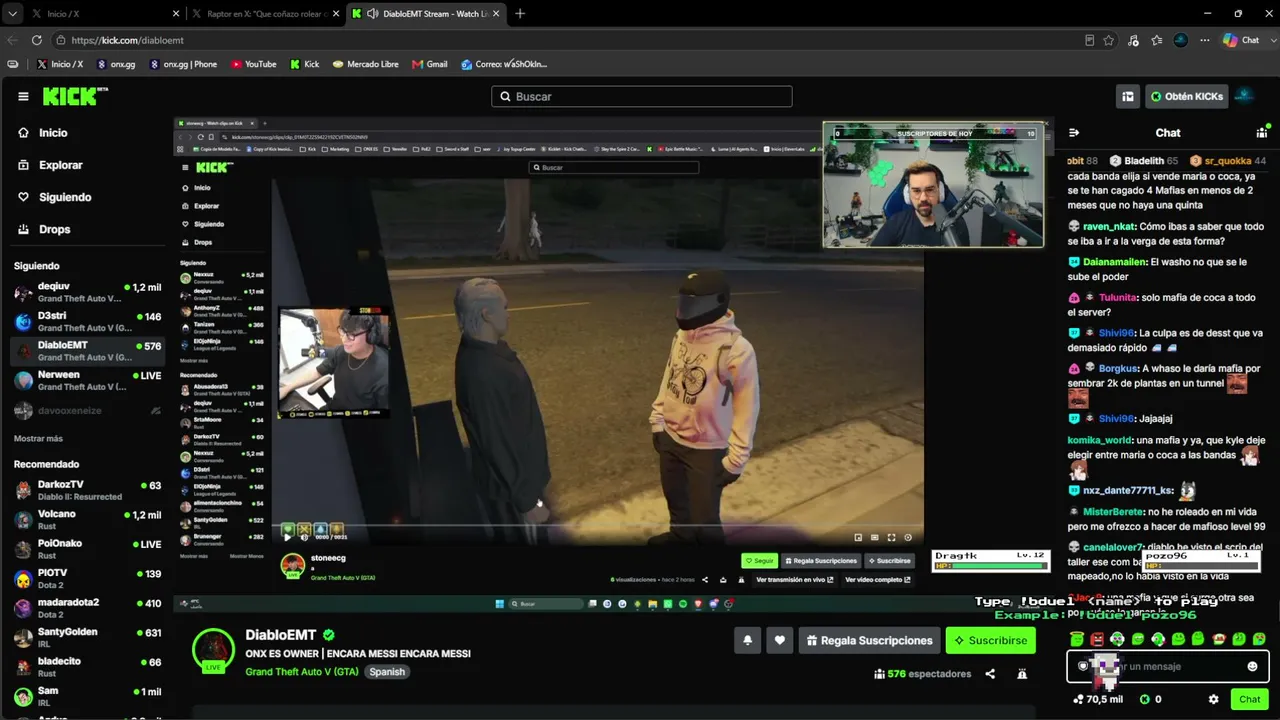Open the Gmail bookmark
Viewport: 1280px width, 720px height.
tap(430, 64)
